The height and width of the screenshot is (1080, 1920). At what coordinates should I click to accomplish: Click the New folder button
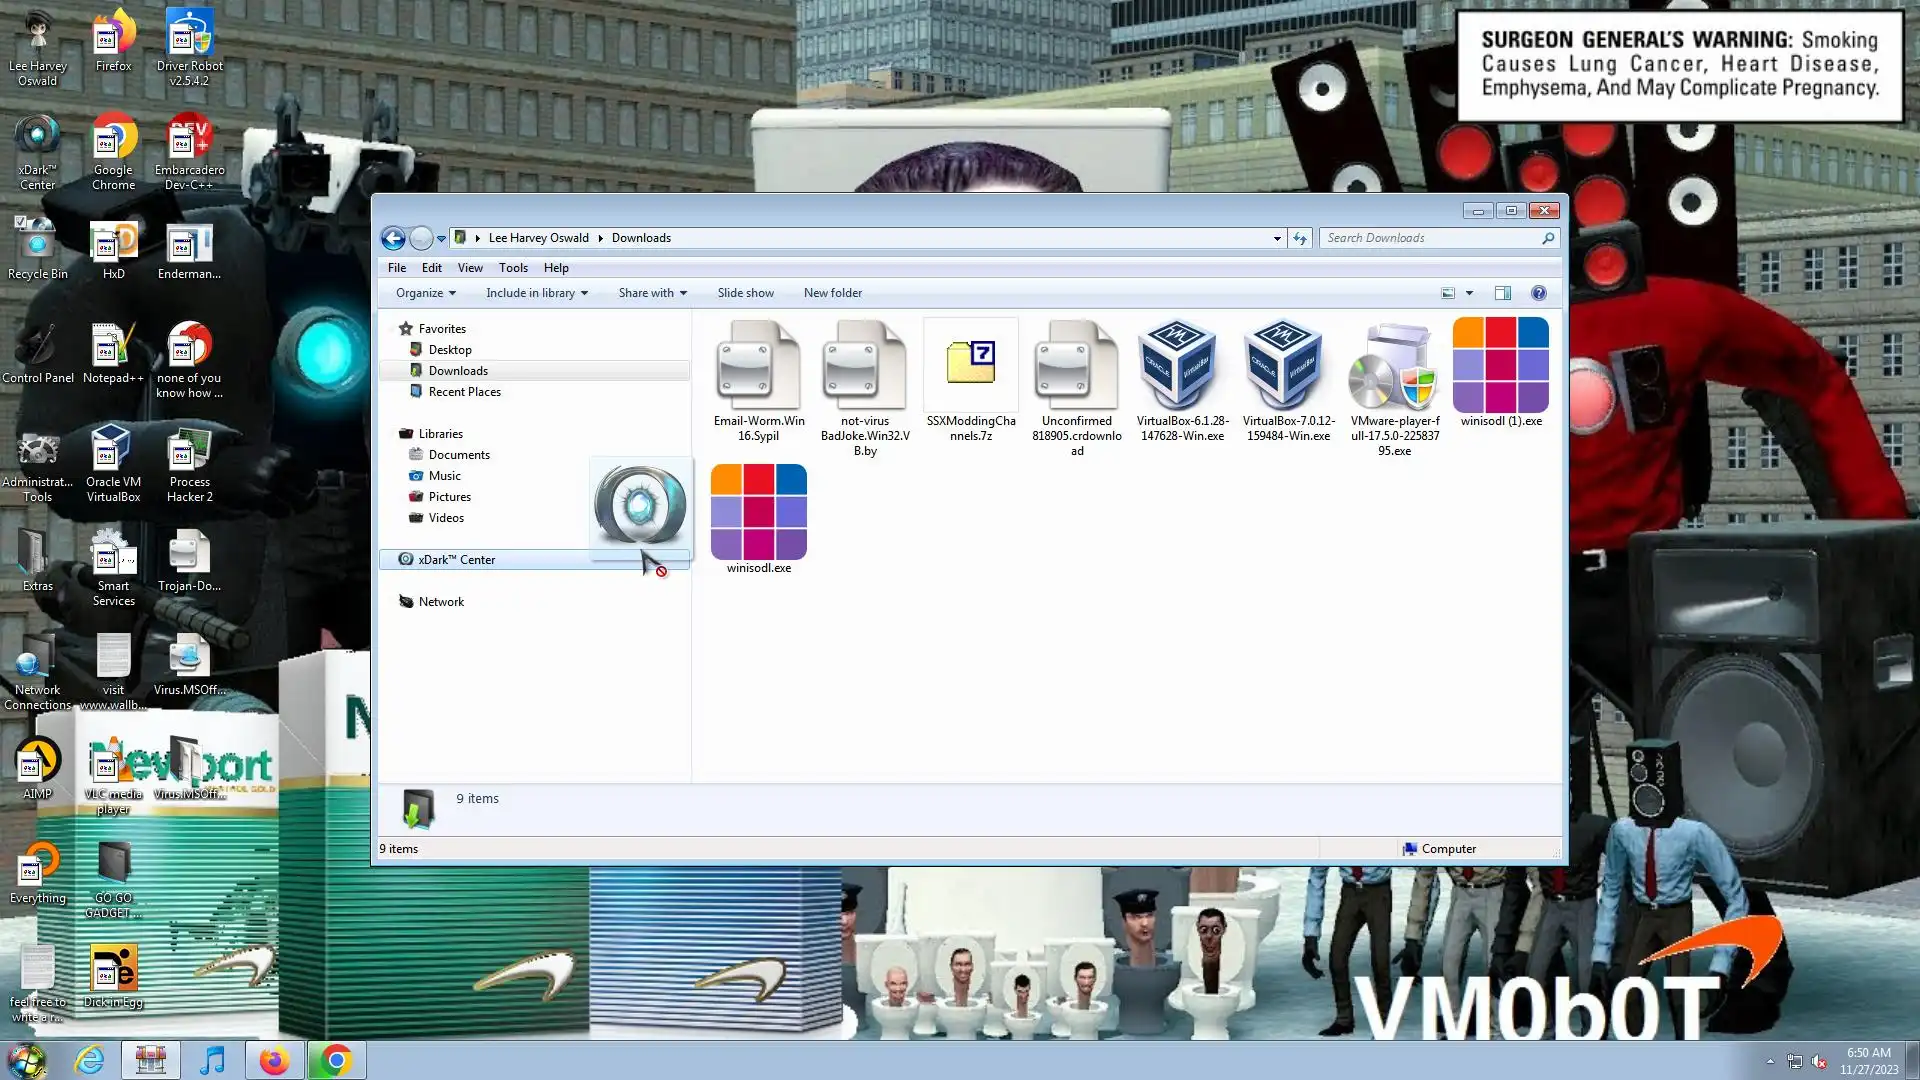coord(832,293)
